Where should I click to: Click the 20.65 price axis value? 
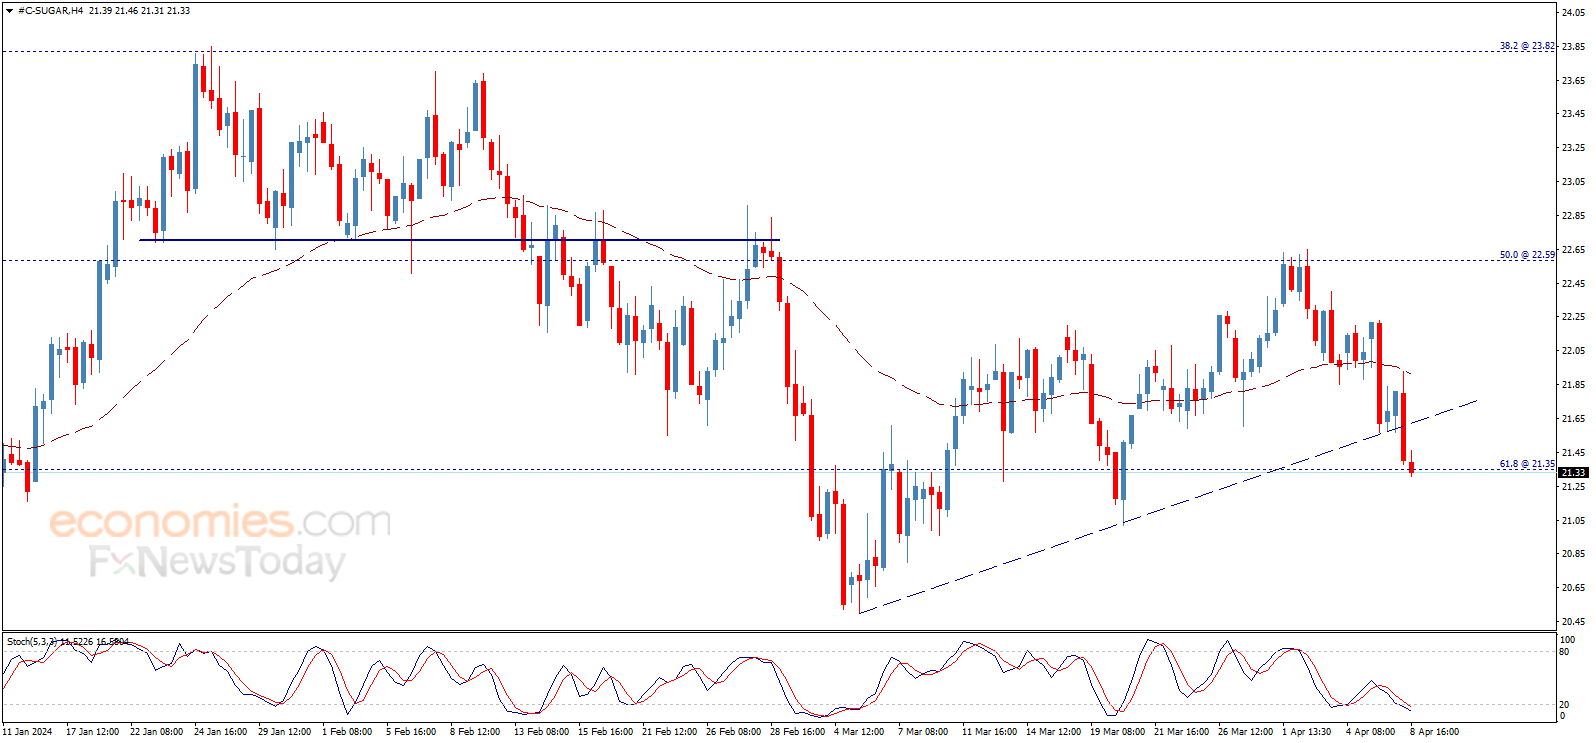coord(1573,588)
